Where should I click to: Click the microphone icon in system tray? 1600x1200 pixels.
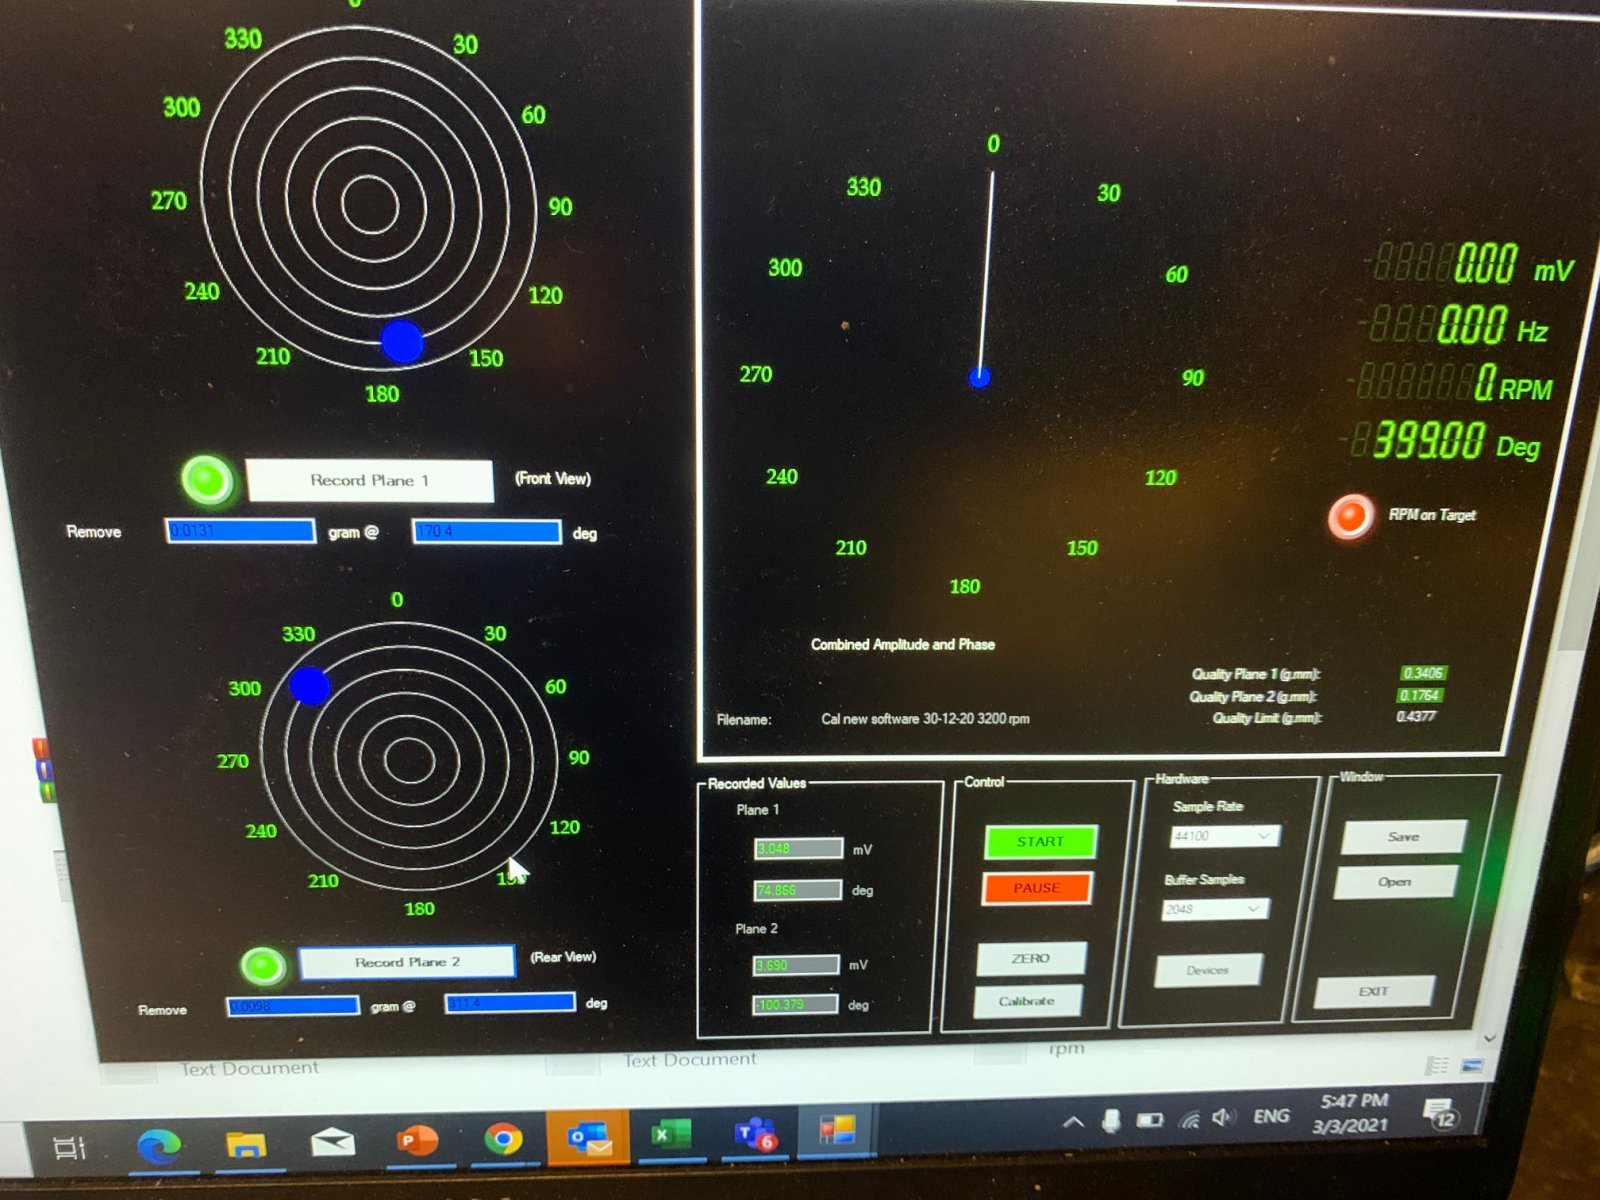[1110, 1121]
